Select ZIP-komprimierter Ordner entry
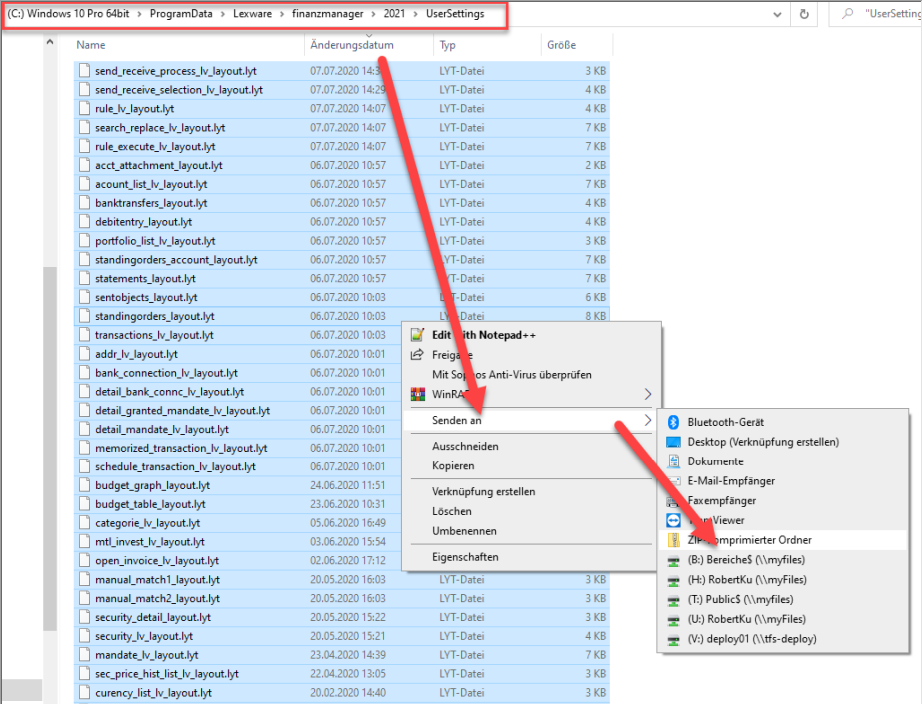The width and height of the screenshot is (922, 704). point(783,540)
